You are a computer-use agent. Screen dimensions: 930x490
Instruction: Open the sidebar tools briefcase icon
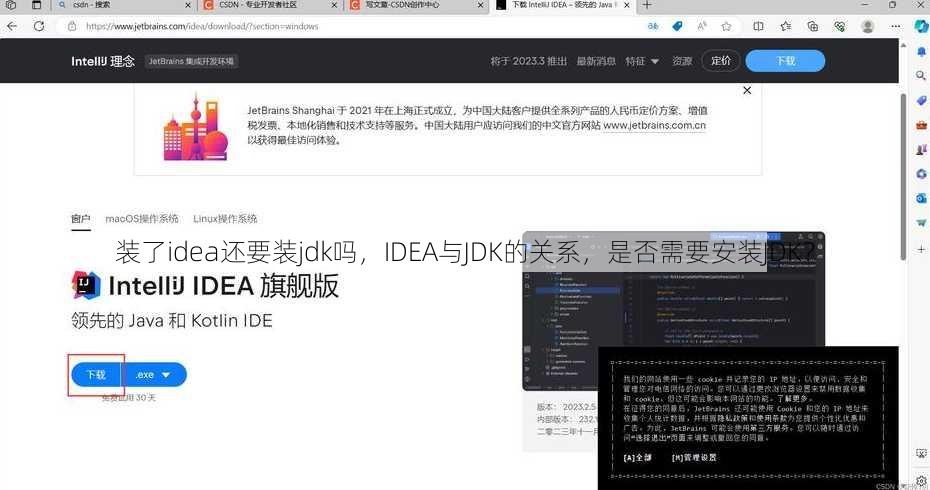coord(921,125)
